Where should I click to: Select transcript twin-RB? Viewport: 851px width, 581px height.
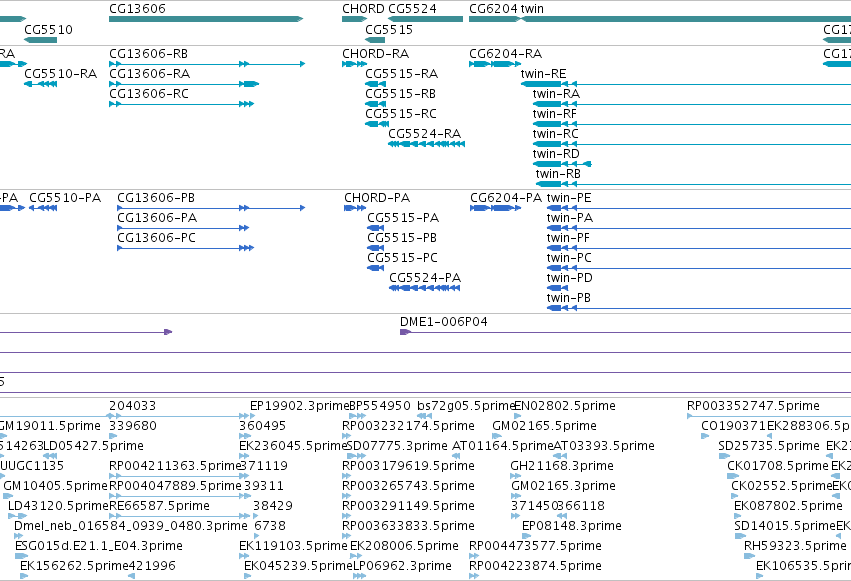pyautogui.click(x=558, y=174)
